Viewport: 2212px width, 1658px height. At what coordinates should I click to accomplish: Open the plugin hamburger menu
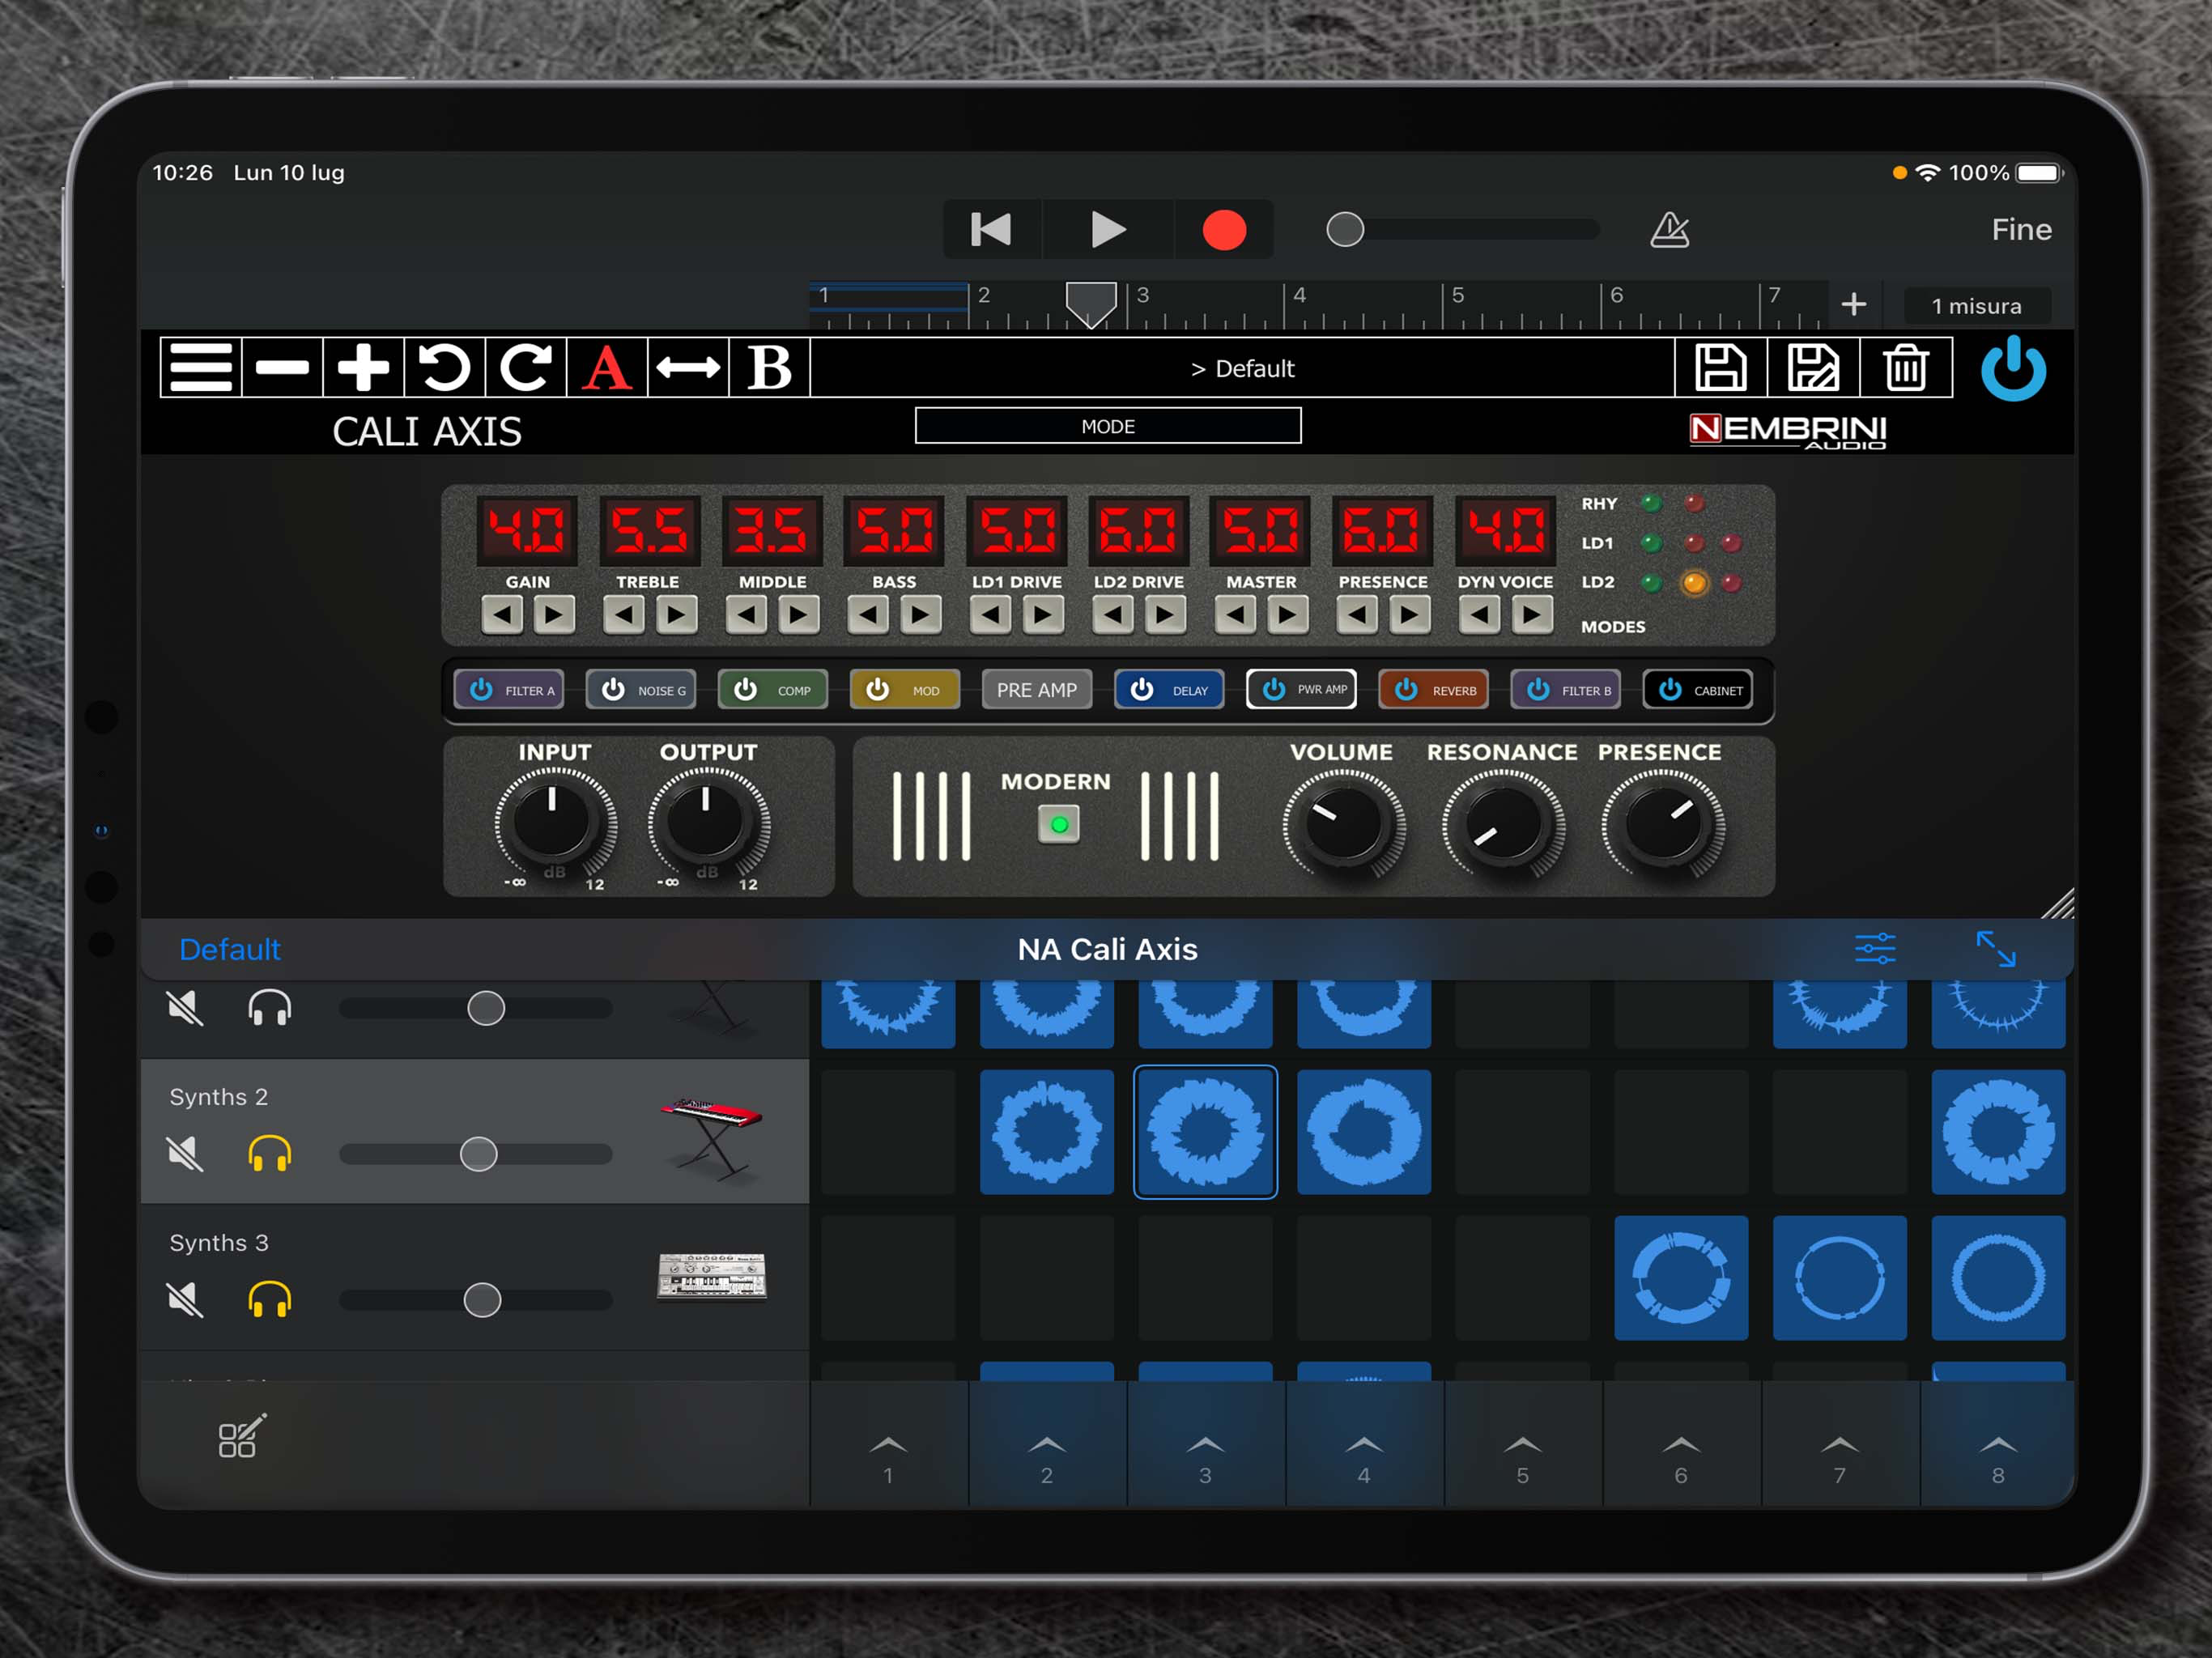pyautogui.click(x=201, y=368)
